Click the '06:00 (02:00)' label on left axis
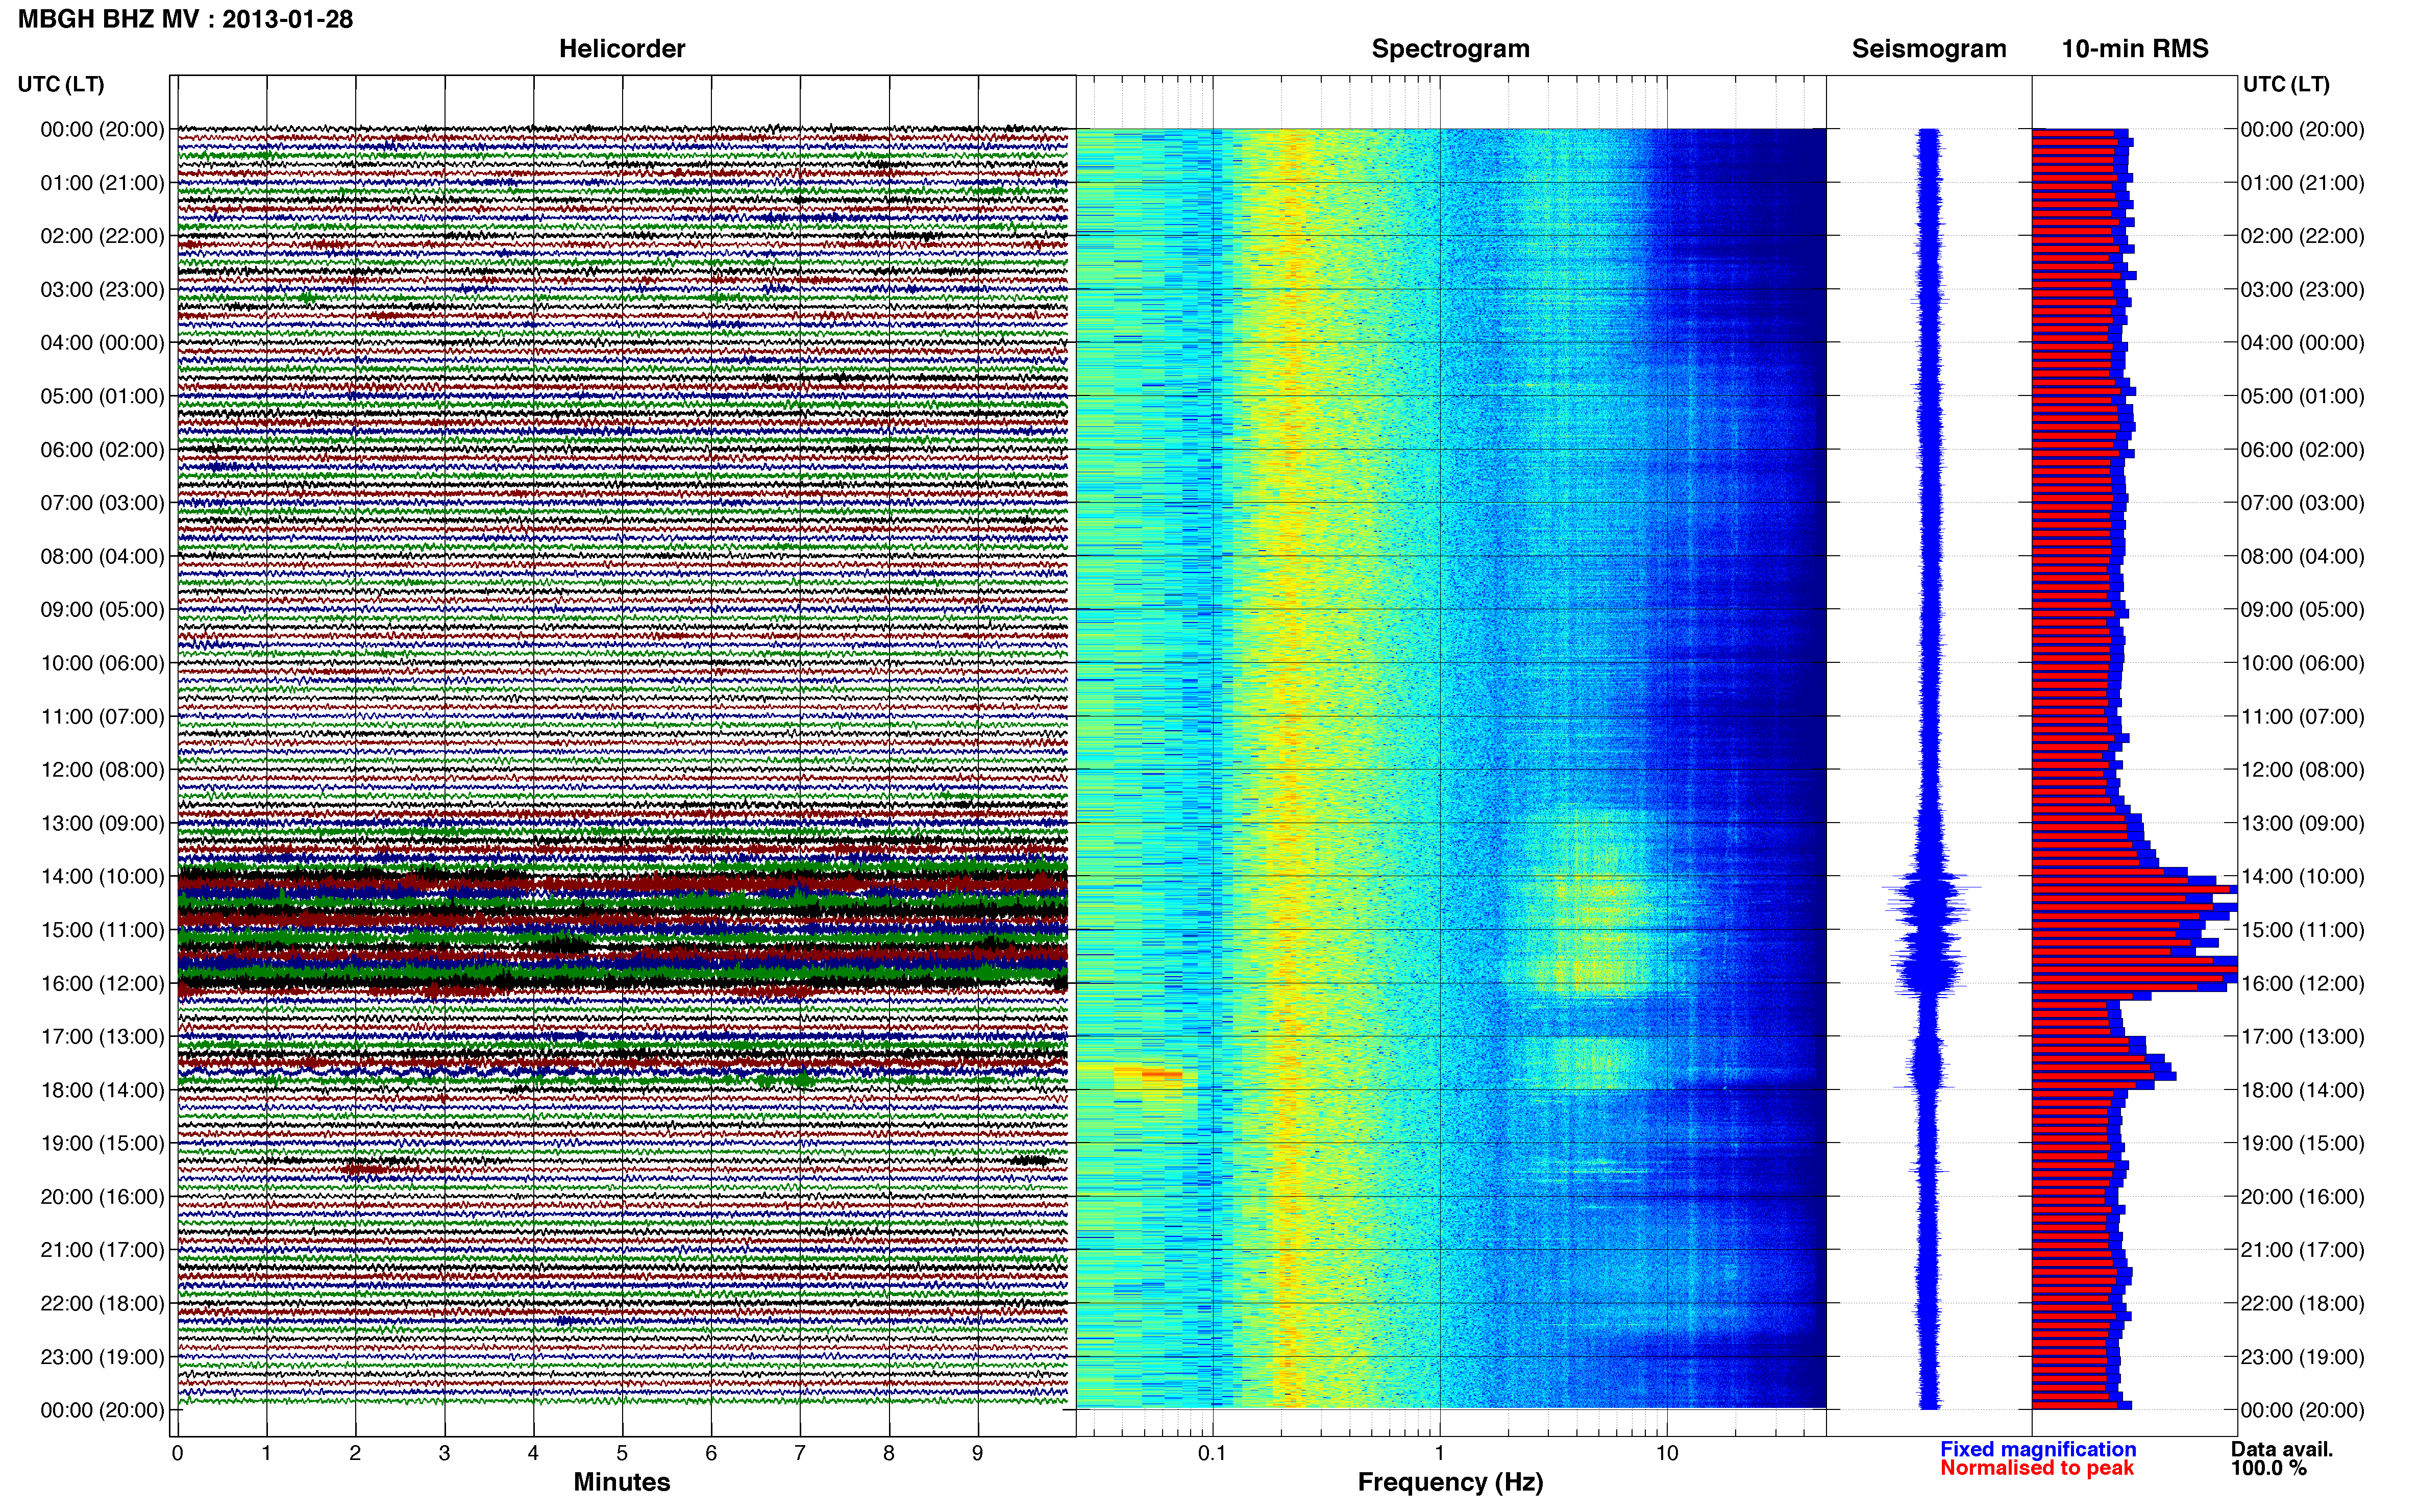This screenshot has height=1512, width=2419. [x=102, y=450]
